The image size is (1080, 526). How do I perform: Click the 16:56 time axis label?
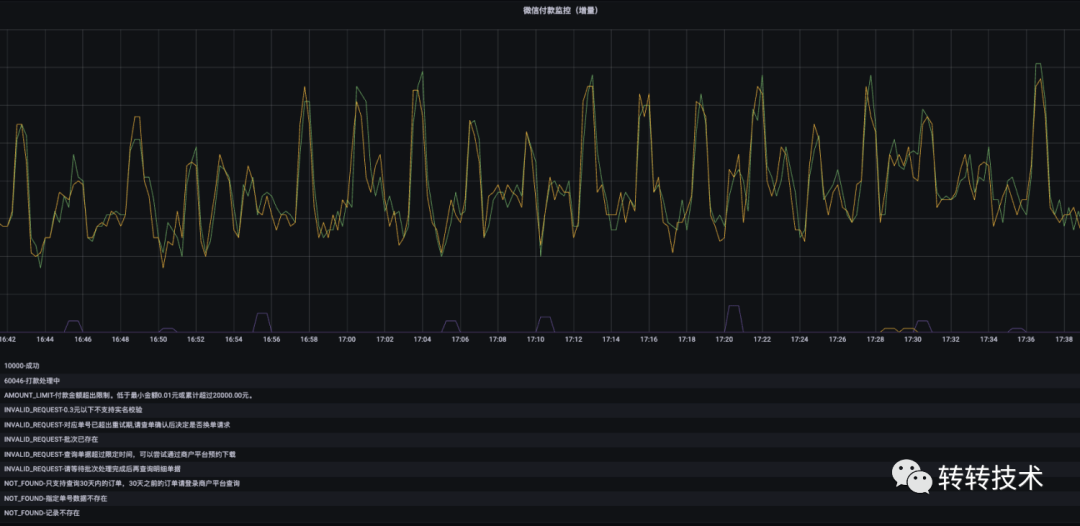271,339
